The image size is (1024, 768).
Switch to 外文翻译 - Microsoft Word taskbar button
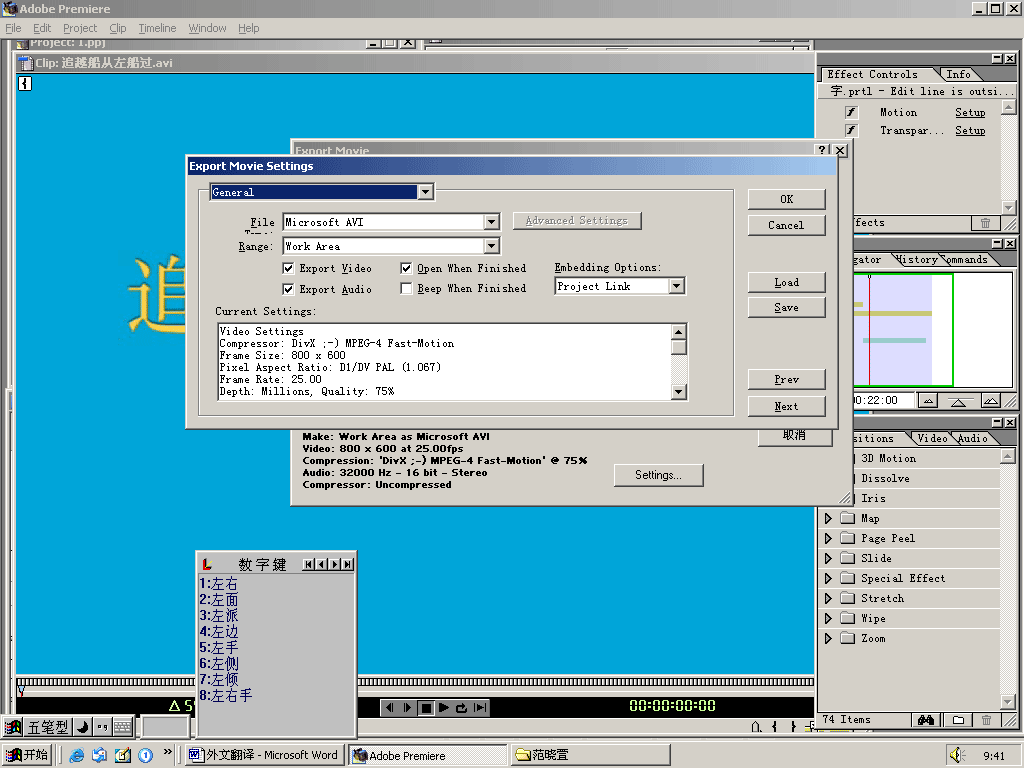pyautogui.click(x=264, y=756)
